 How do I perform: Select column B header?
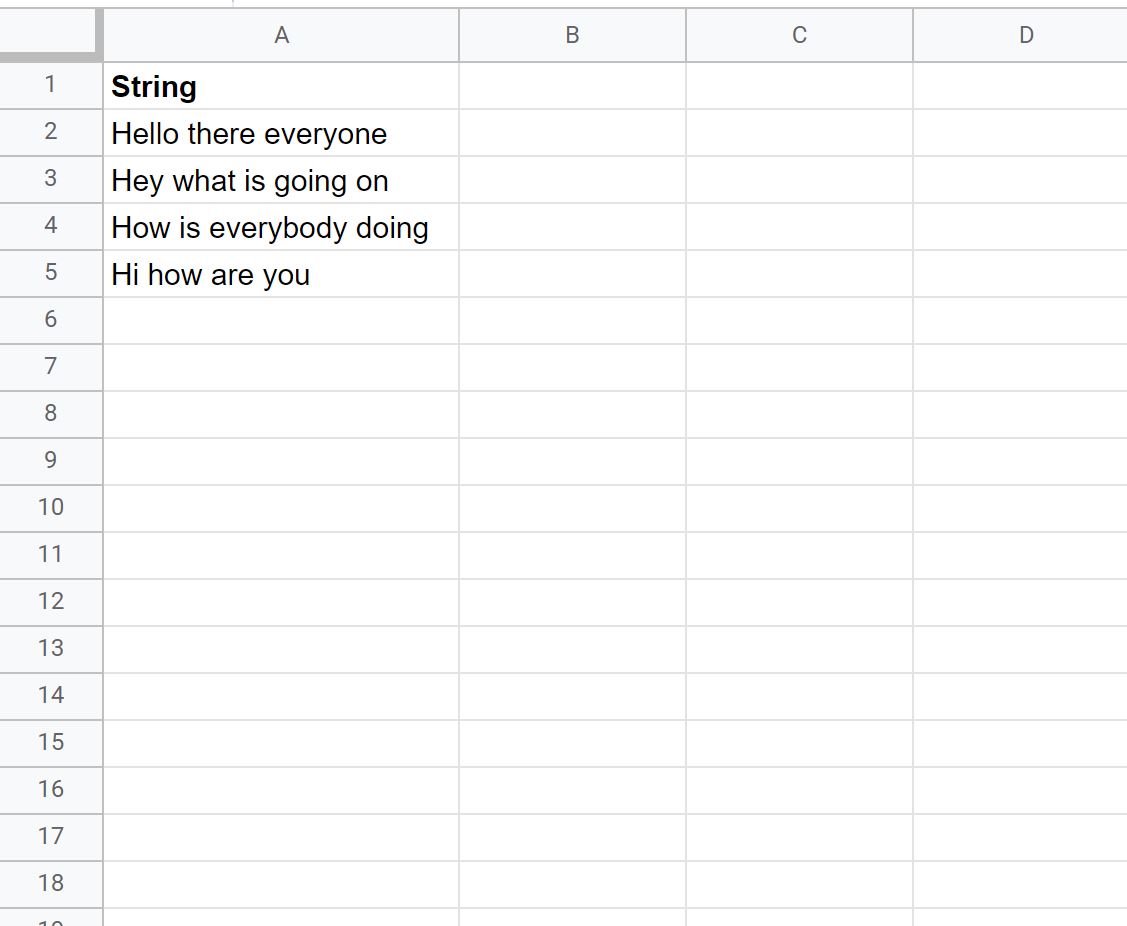(572, 35)
